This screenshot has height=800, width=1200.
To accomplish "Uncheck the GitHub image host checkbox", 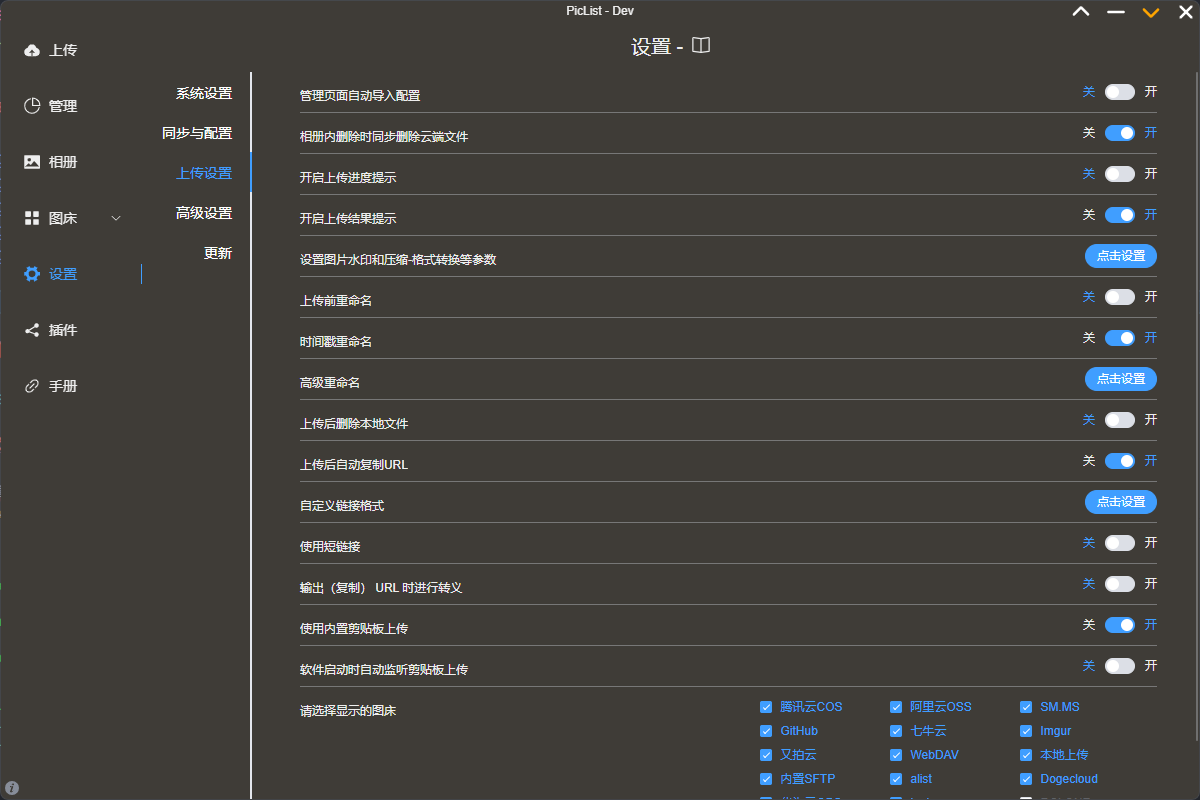I will [x=766, y=731].
